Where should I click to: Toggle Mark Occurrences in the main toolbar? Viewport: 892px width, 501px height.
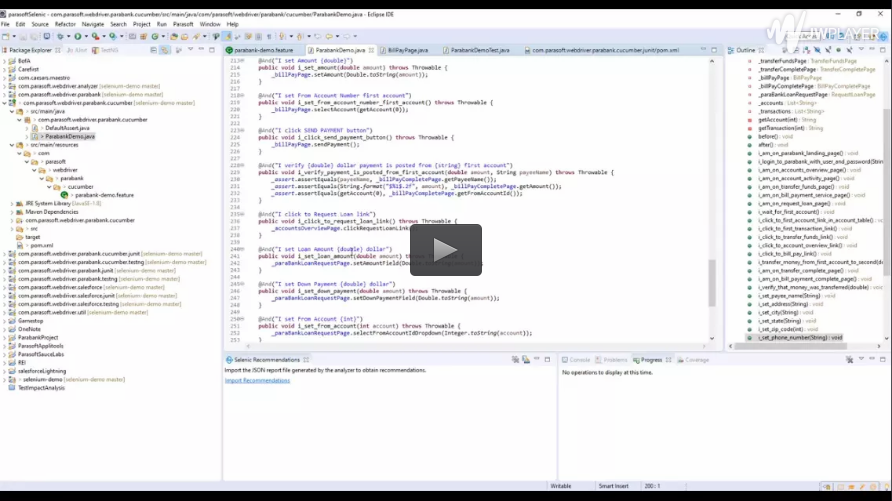click(x=227, y=36)
